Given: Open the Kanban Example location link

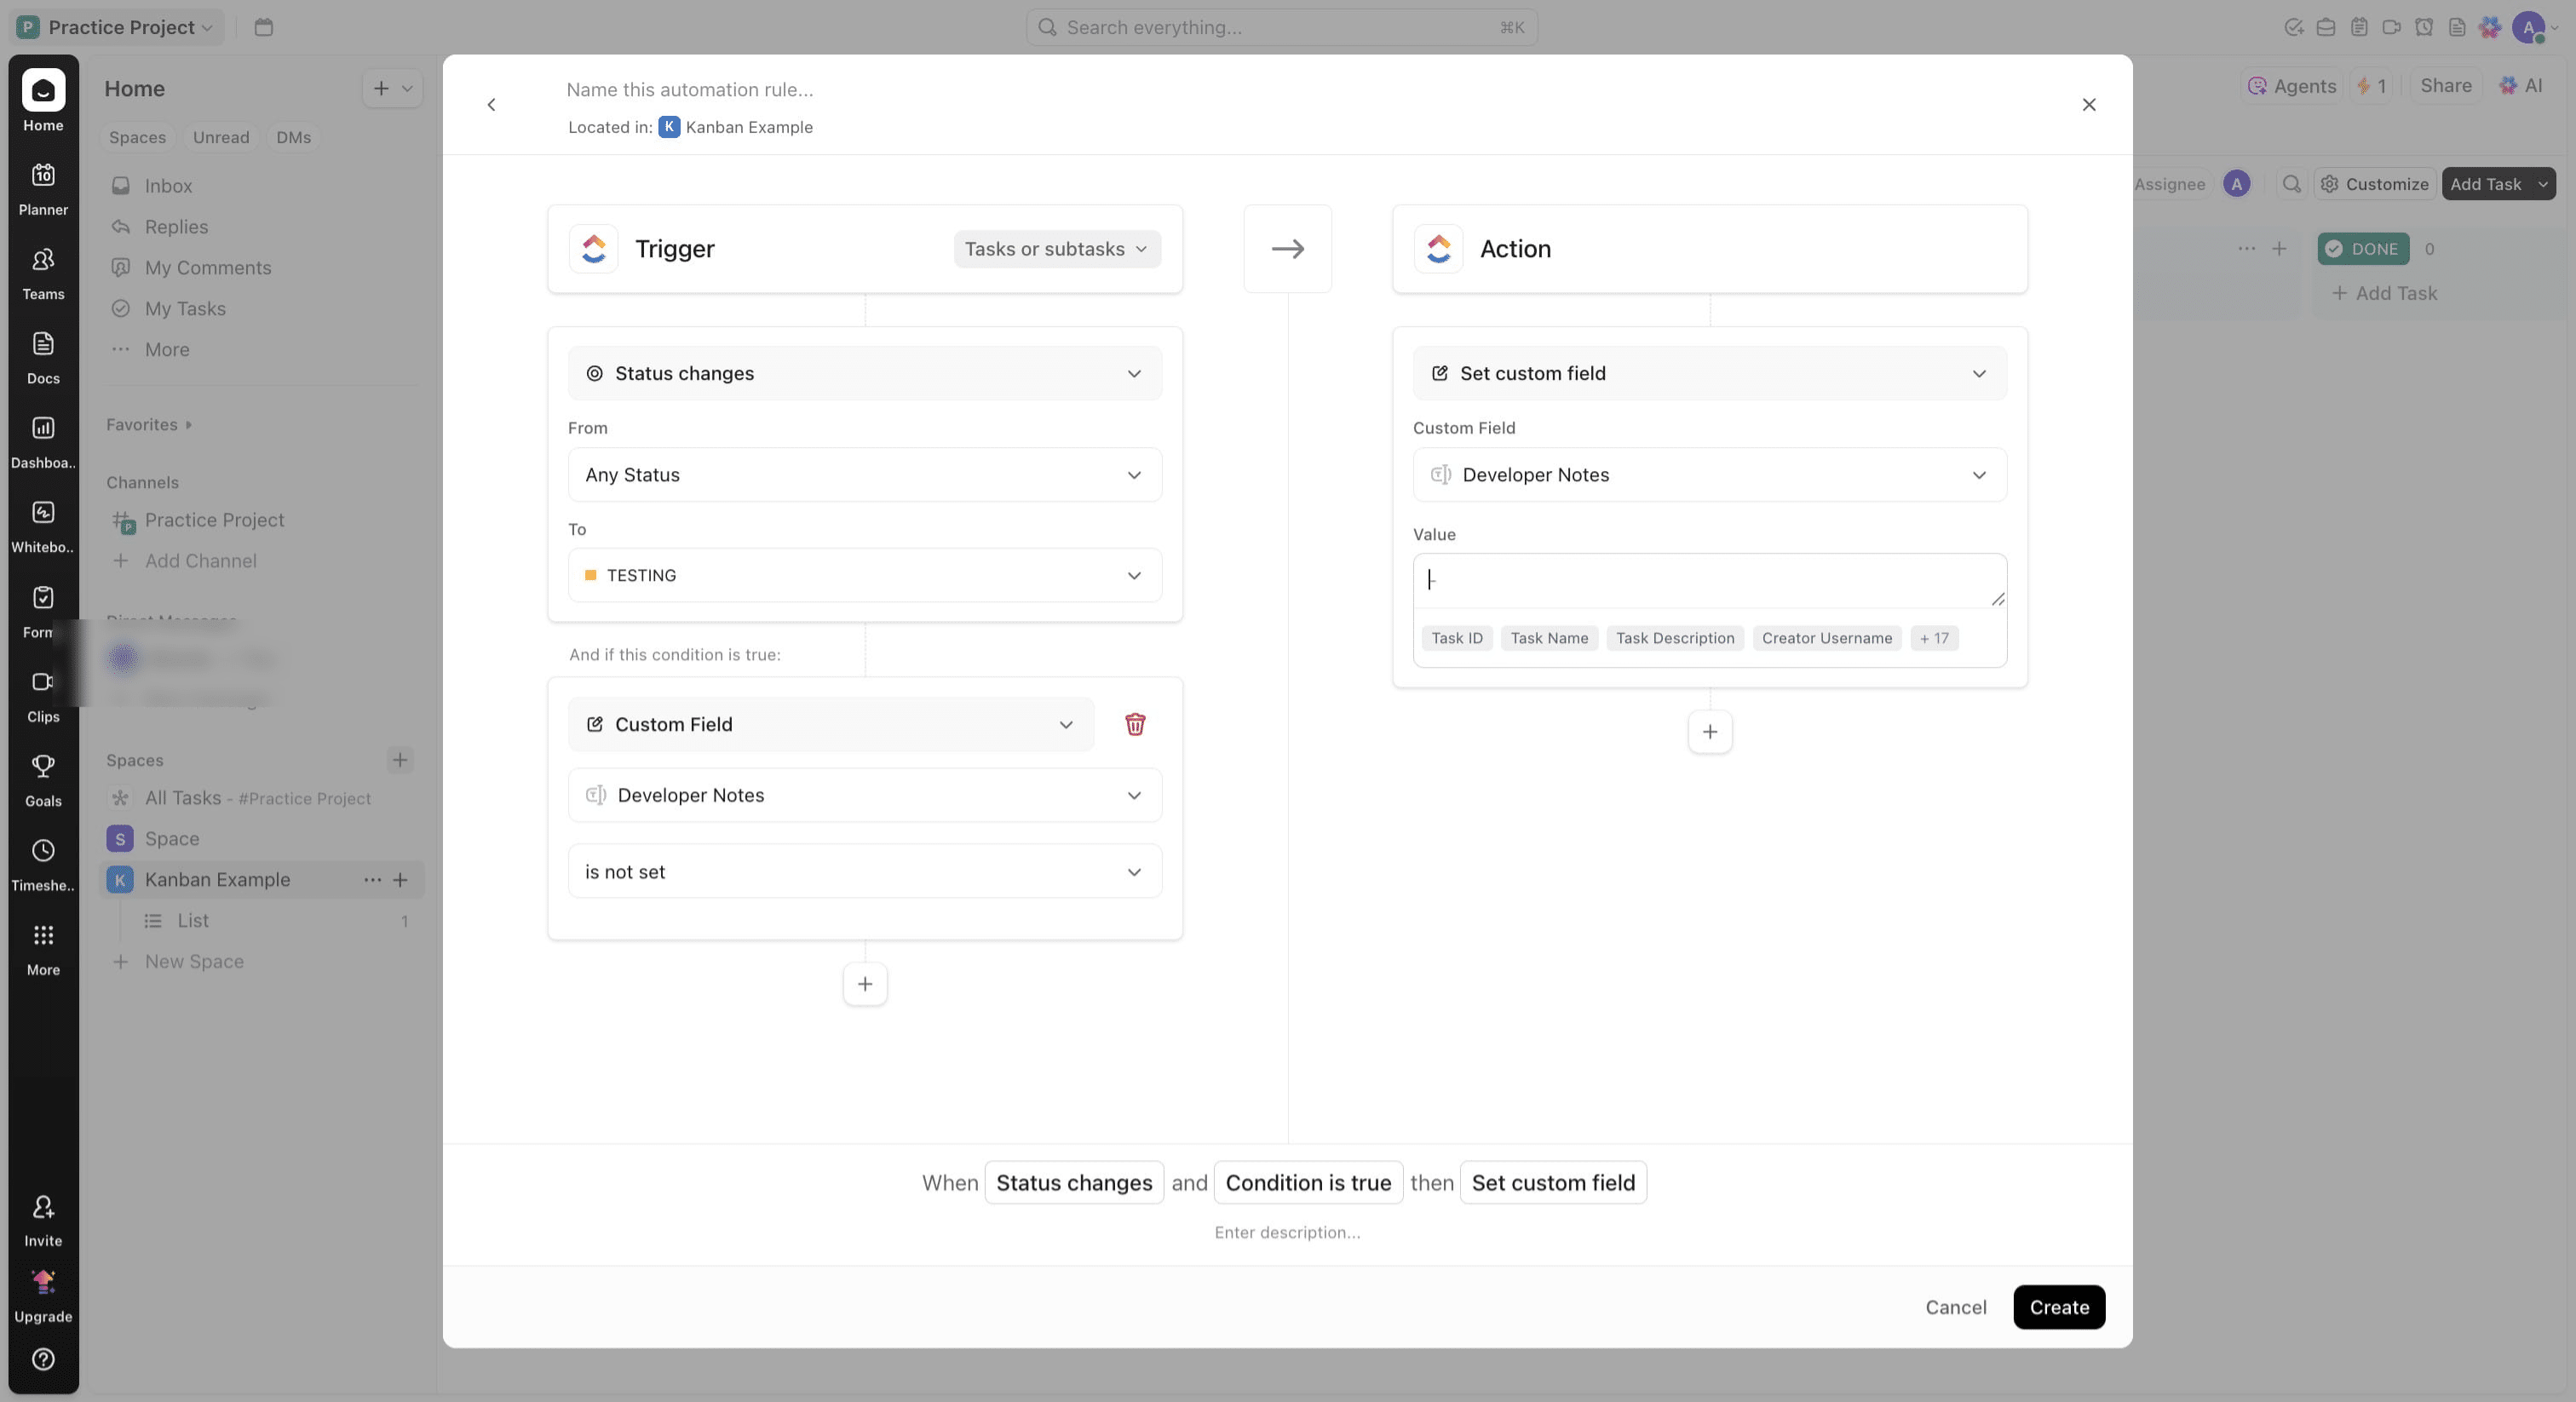Looking at the screenshot, I should 736,127.
